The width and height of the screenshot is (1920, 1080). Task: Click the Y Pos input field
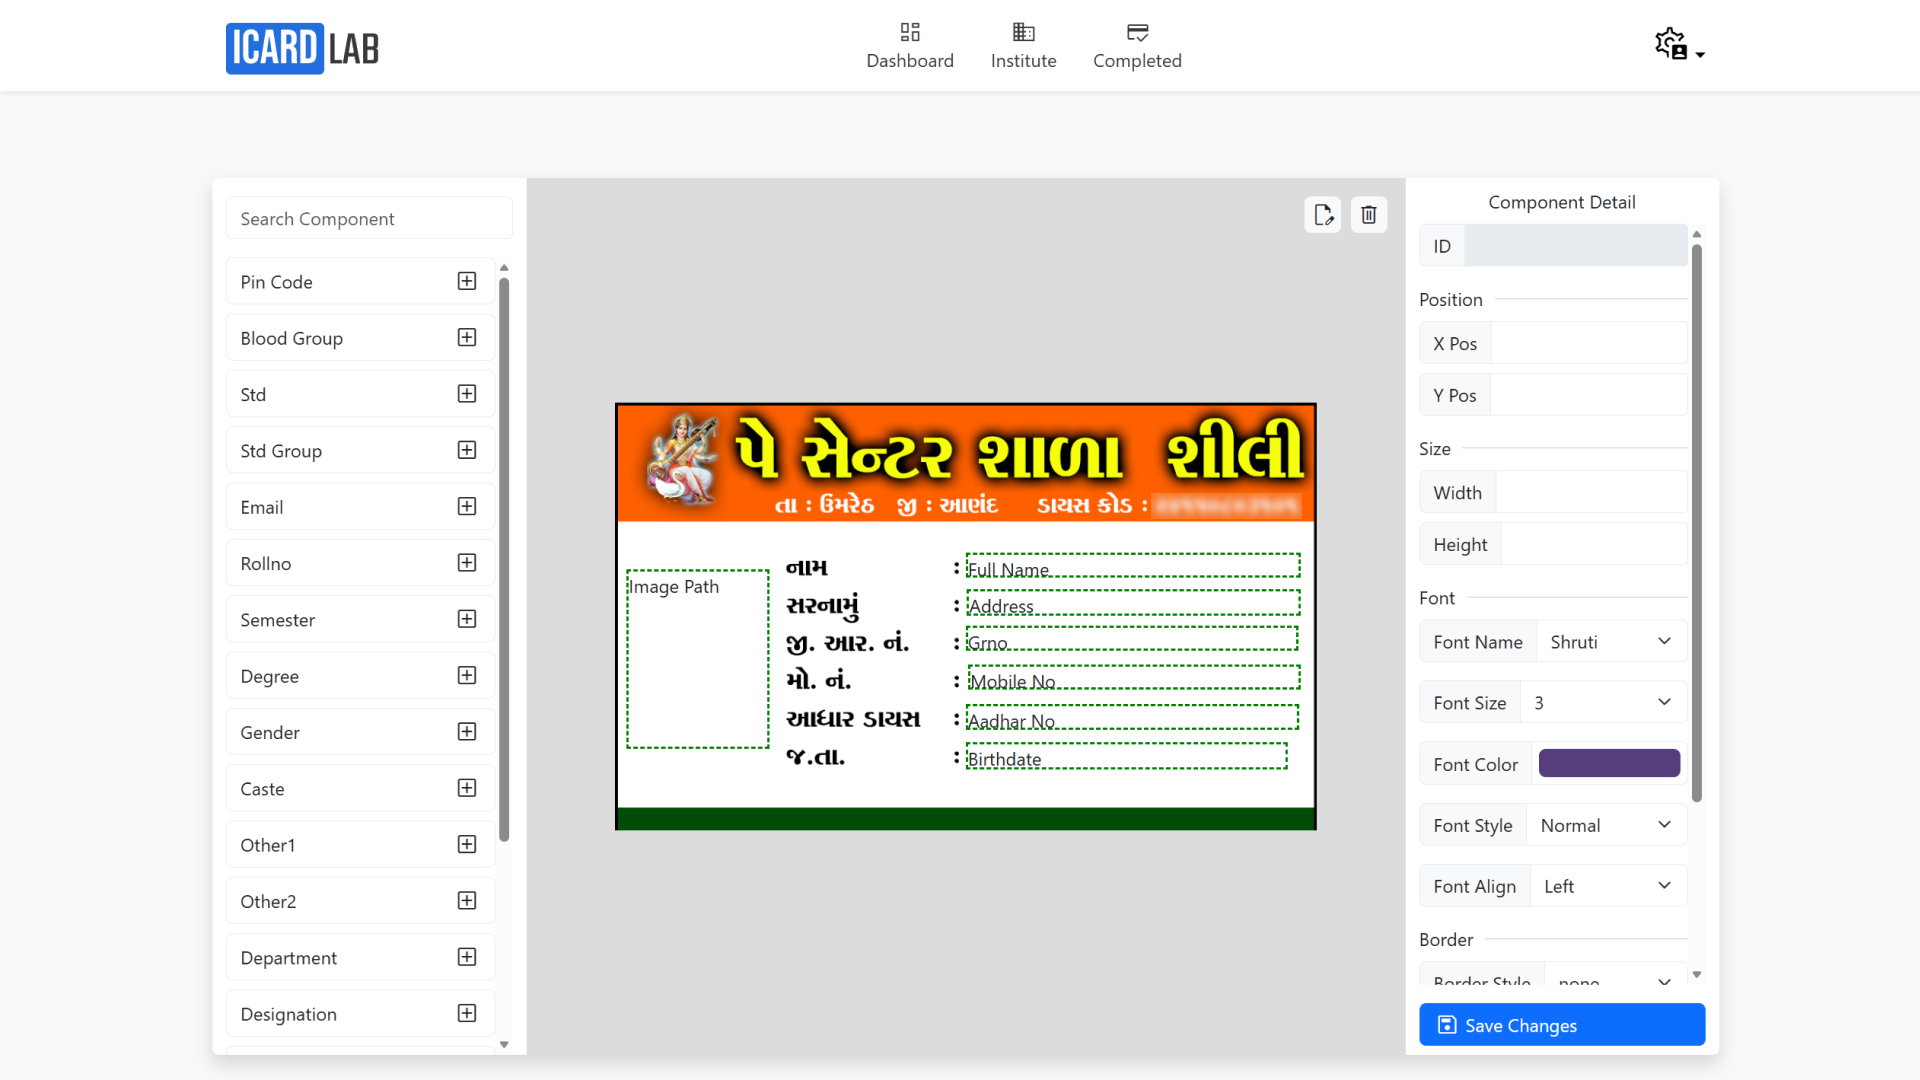click(x=1589, y=395)
